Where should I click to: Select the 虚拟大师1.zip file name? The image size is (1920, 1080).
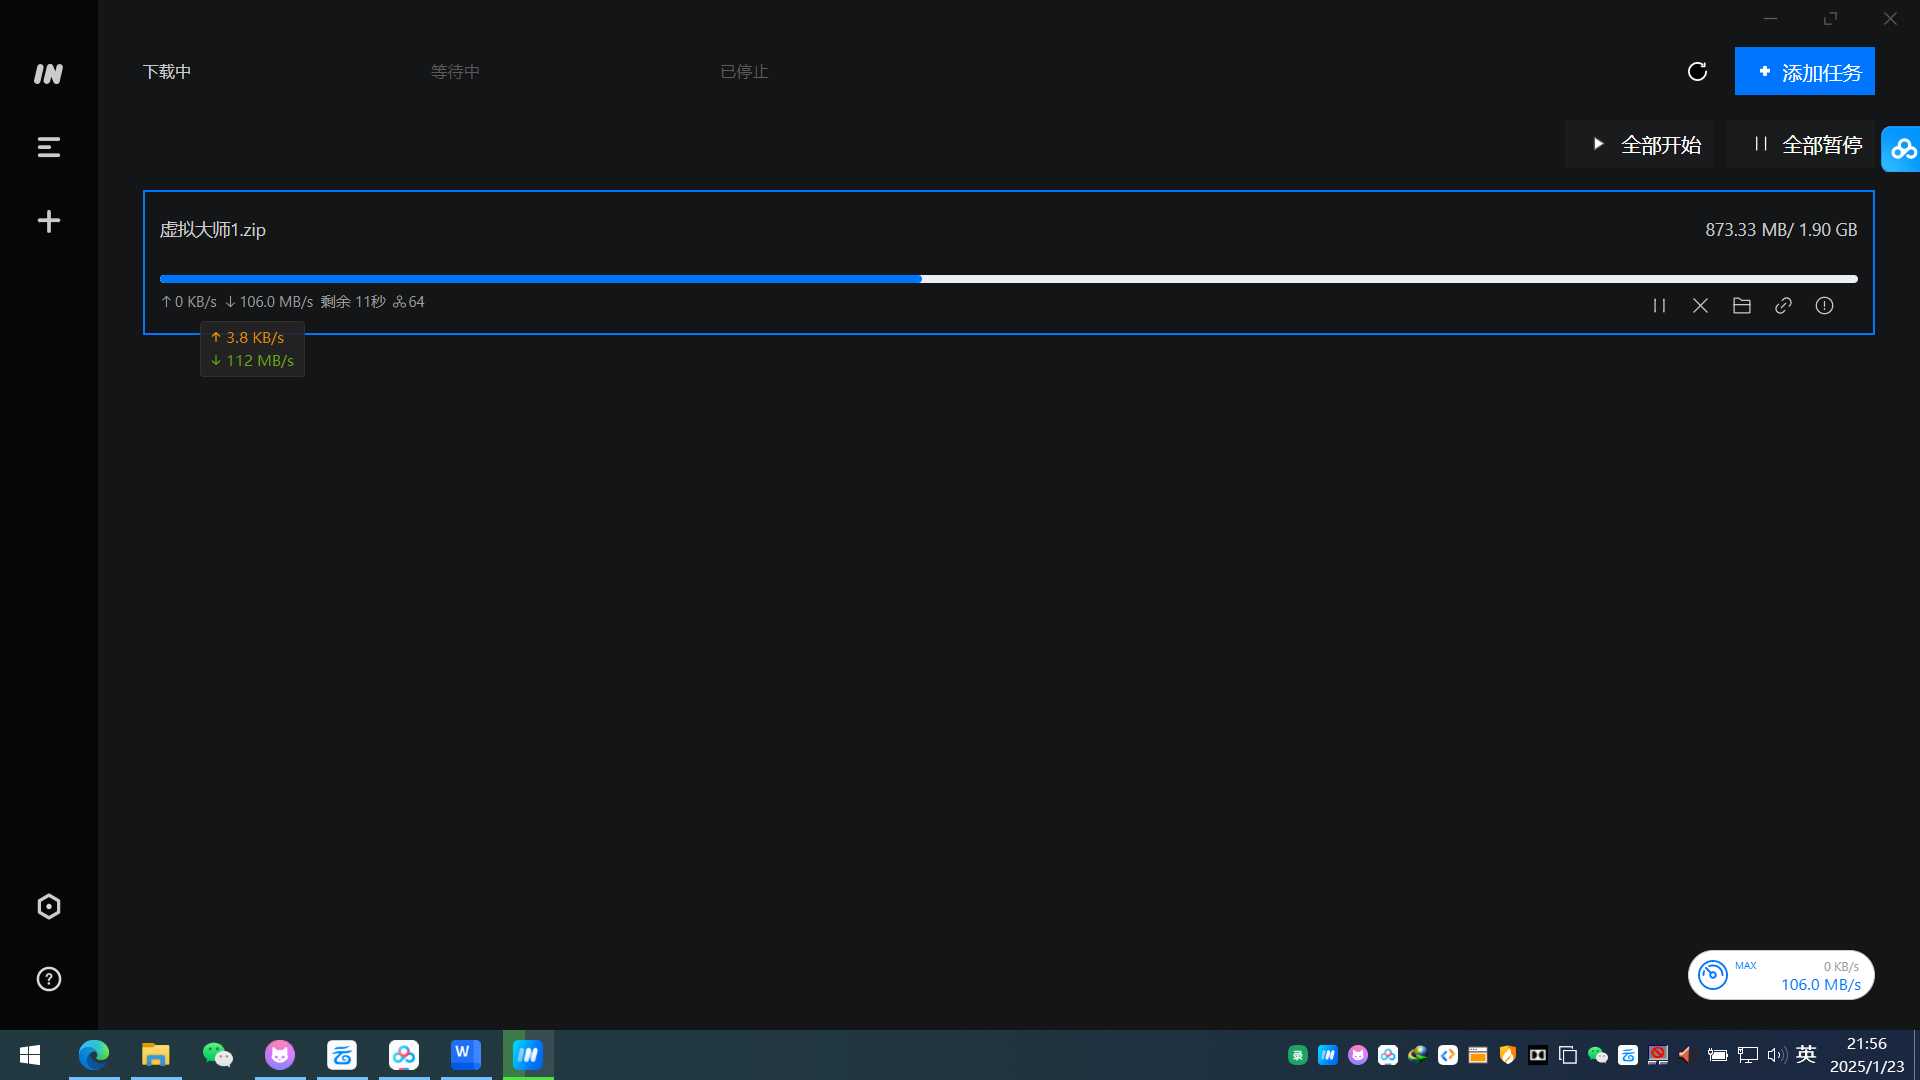[213, 230]
